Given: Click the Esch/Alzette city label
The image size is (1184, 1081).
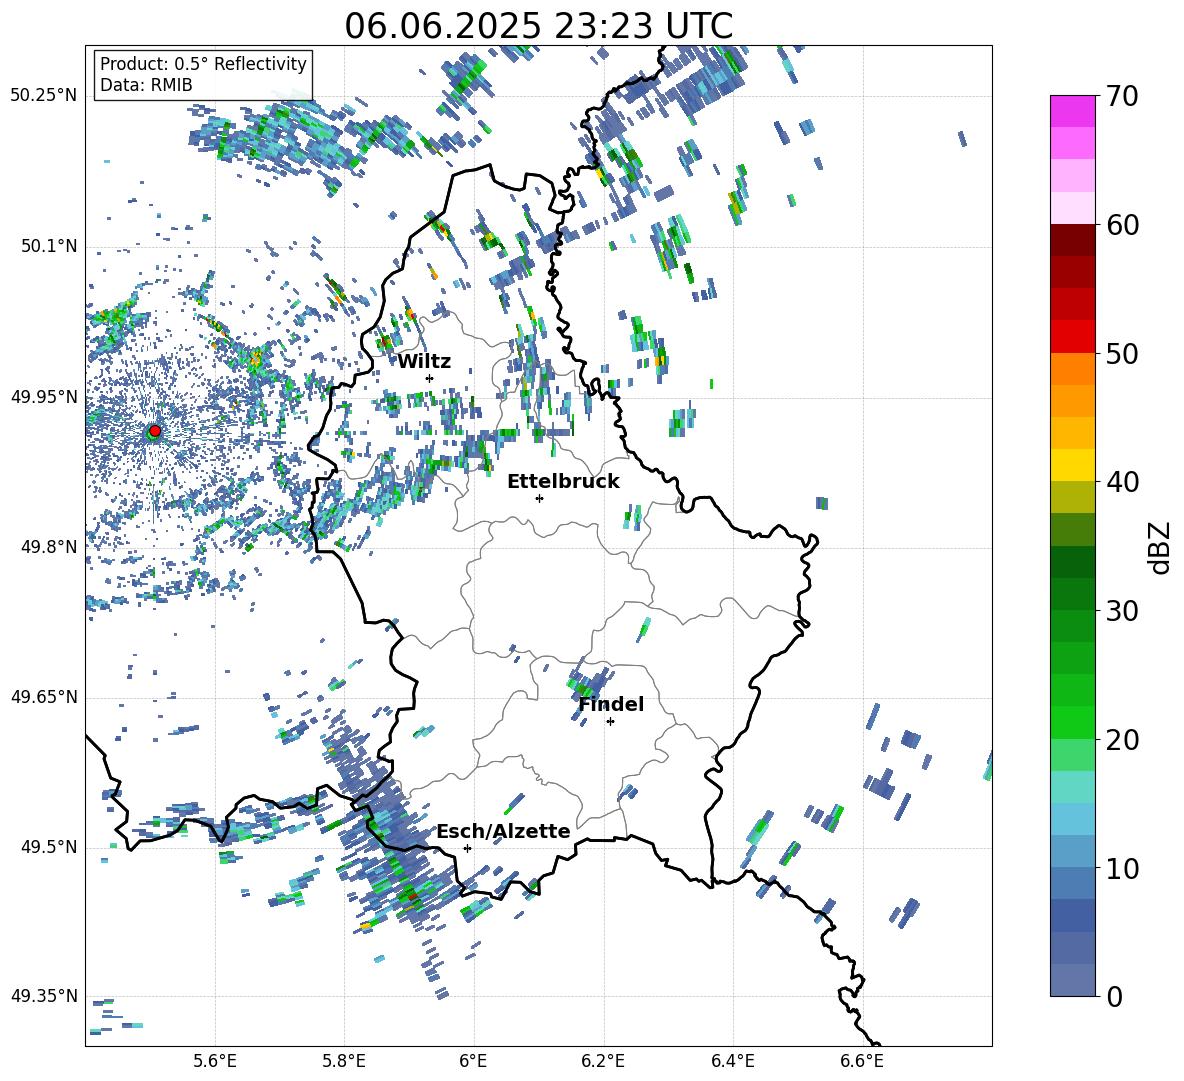Looking at the screenshot, I should click(504, 832).
